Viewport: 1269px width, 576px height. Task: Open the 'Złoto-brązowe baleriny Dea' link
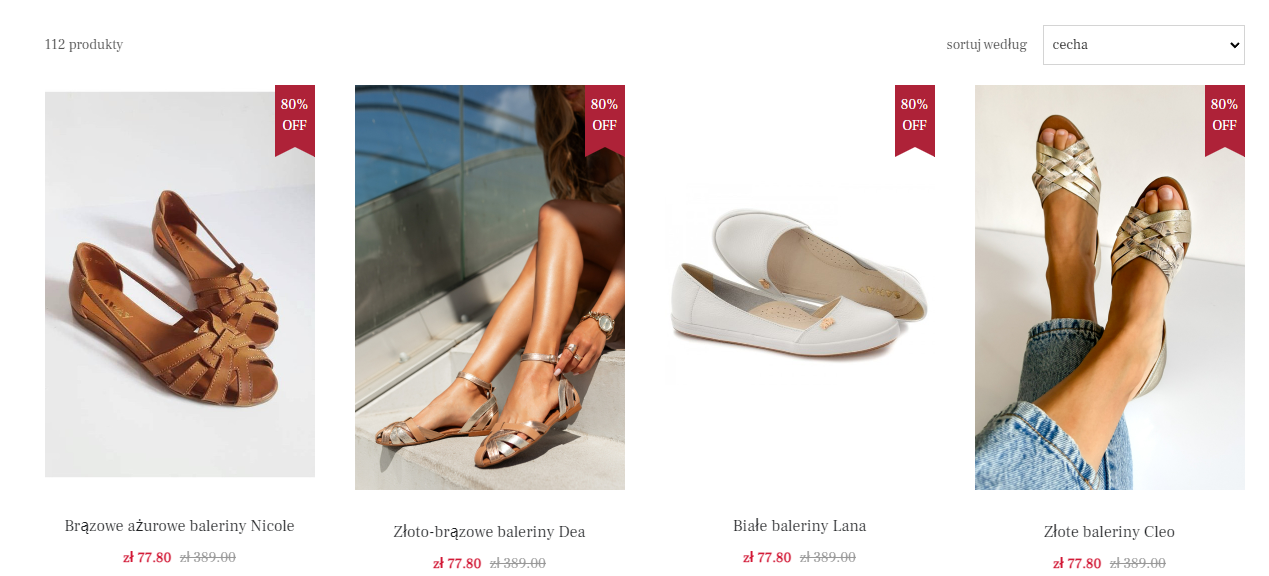490,532
